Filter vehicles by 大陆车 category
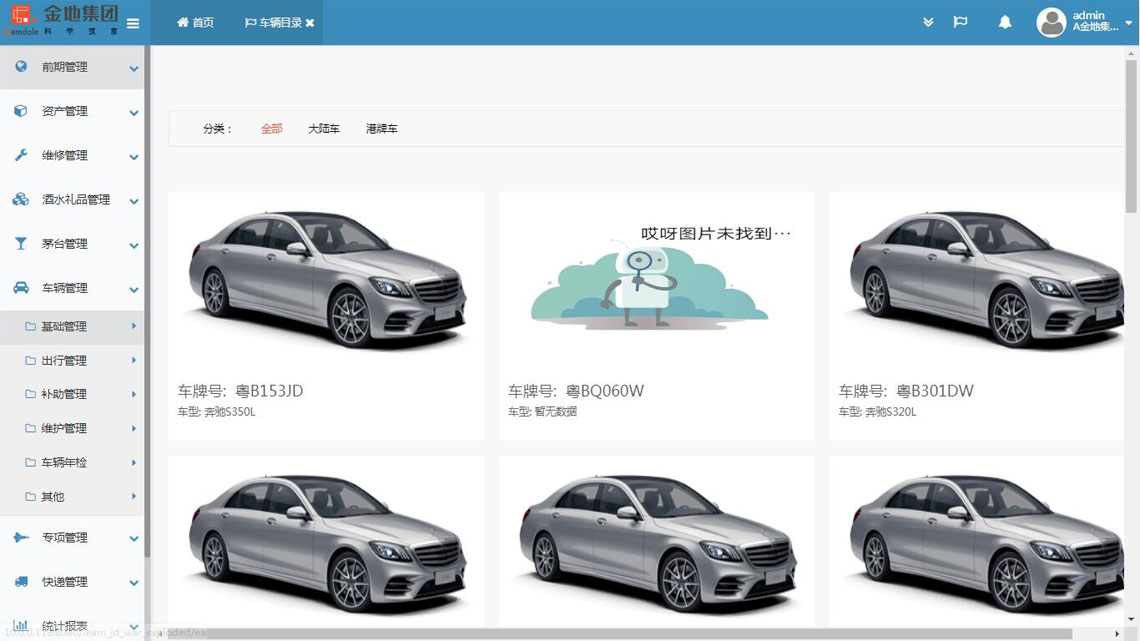Viewport: 1140px width, 641px height. click(323, 129)
